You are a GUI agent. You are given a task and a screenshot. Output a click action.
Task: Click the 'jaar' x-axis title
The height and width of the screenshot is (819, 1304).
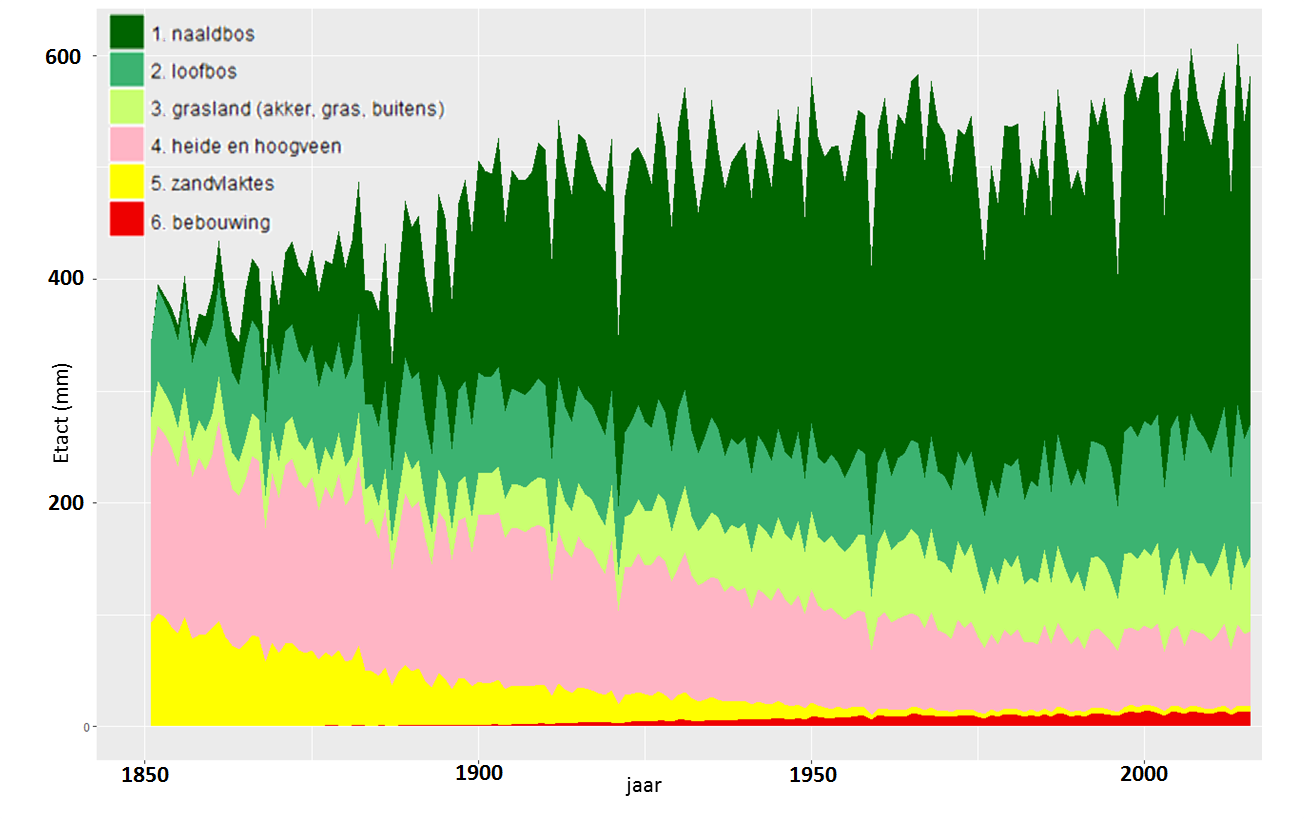[x=643, y=786]
